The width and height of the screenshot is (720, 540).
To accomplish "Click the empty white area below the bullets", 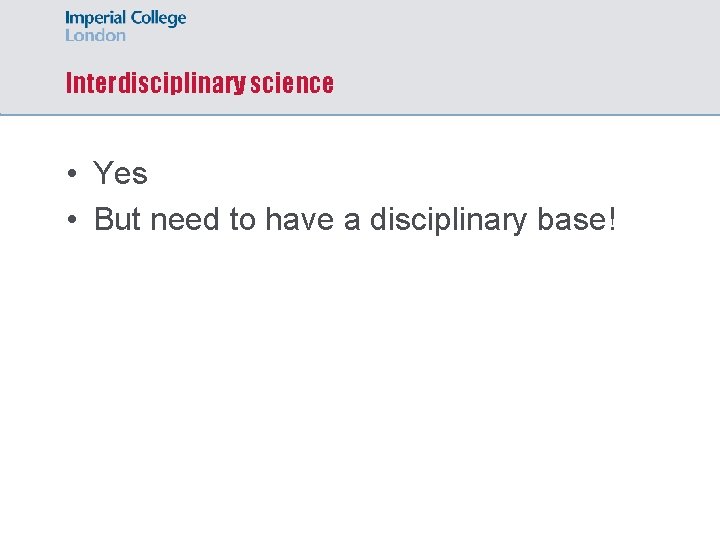I will click(x=360, y=400).
